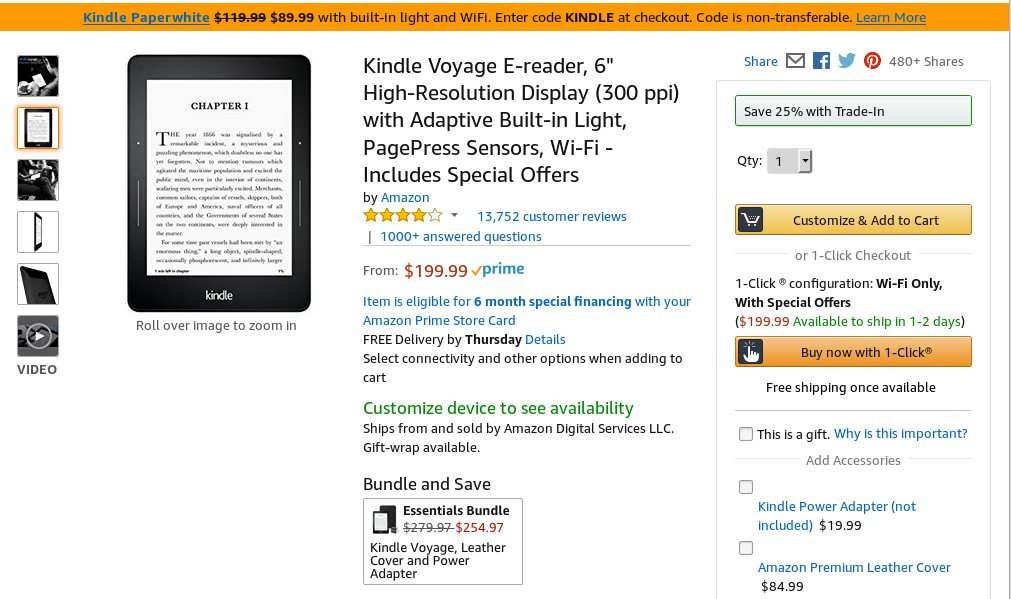Share this product via email icon

click(x=795, y=61)
